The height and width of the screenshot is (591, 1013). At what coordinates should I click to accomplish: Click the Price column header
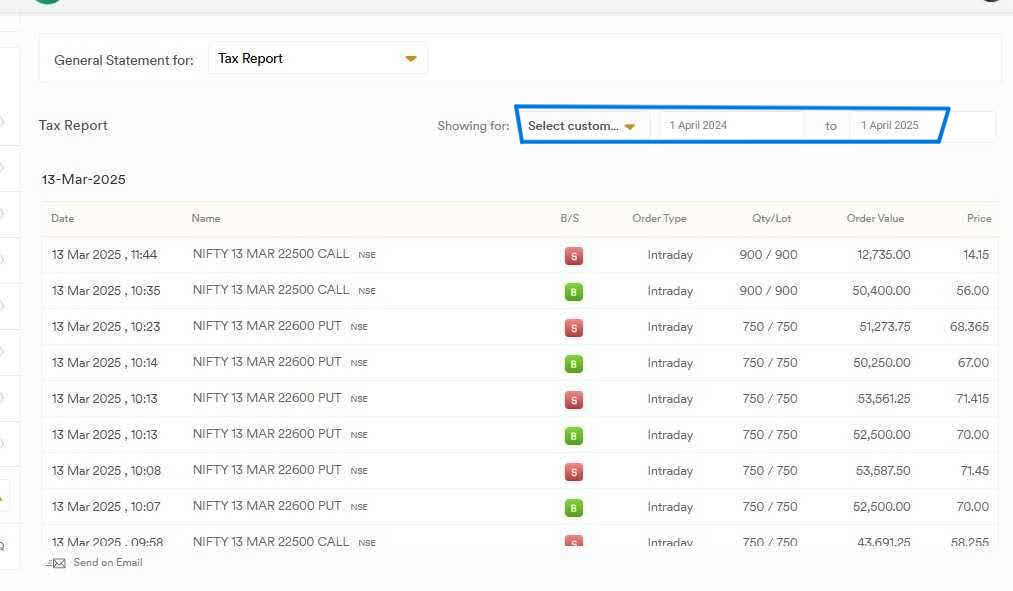[x=978, y=218]
